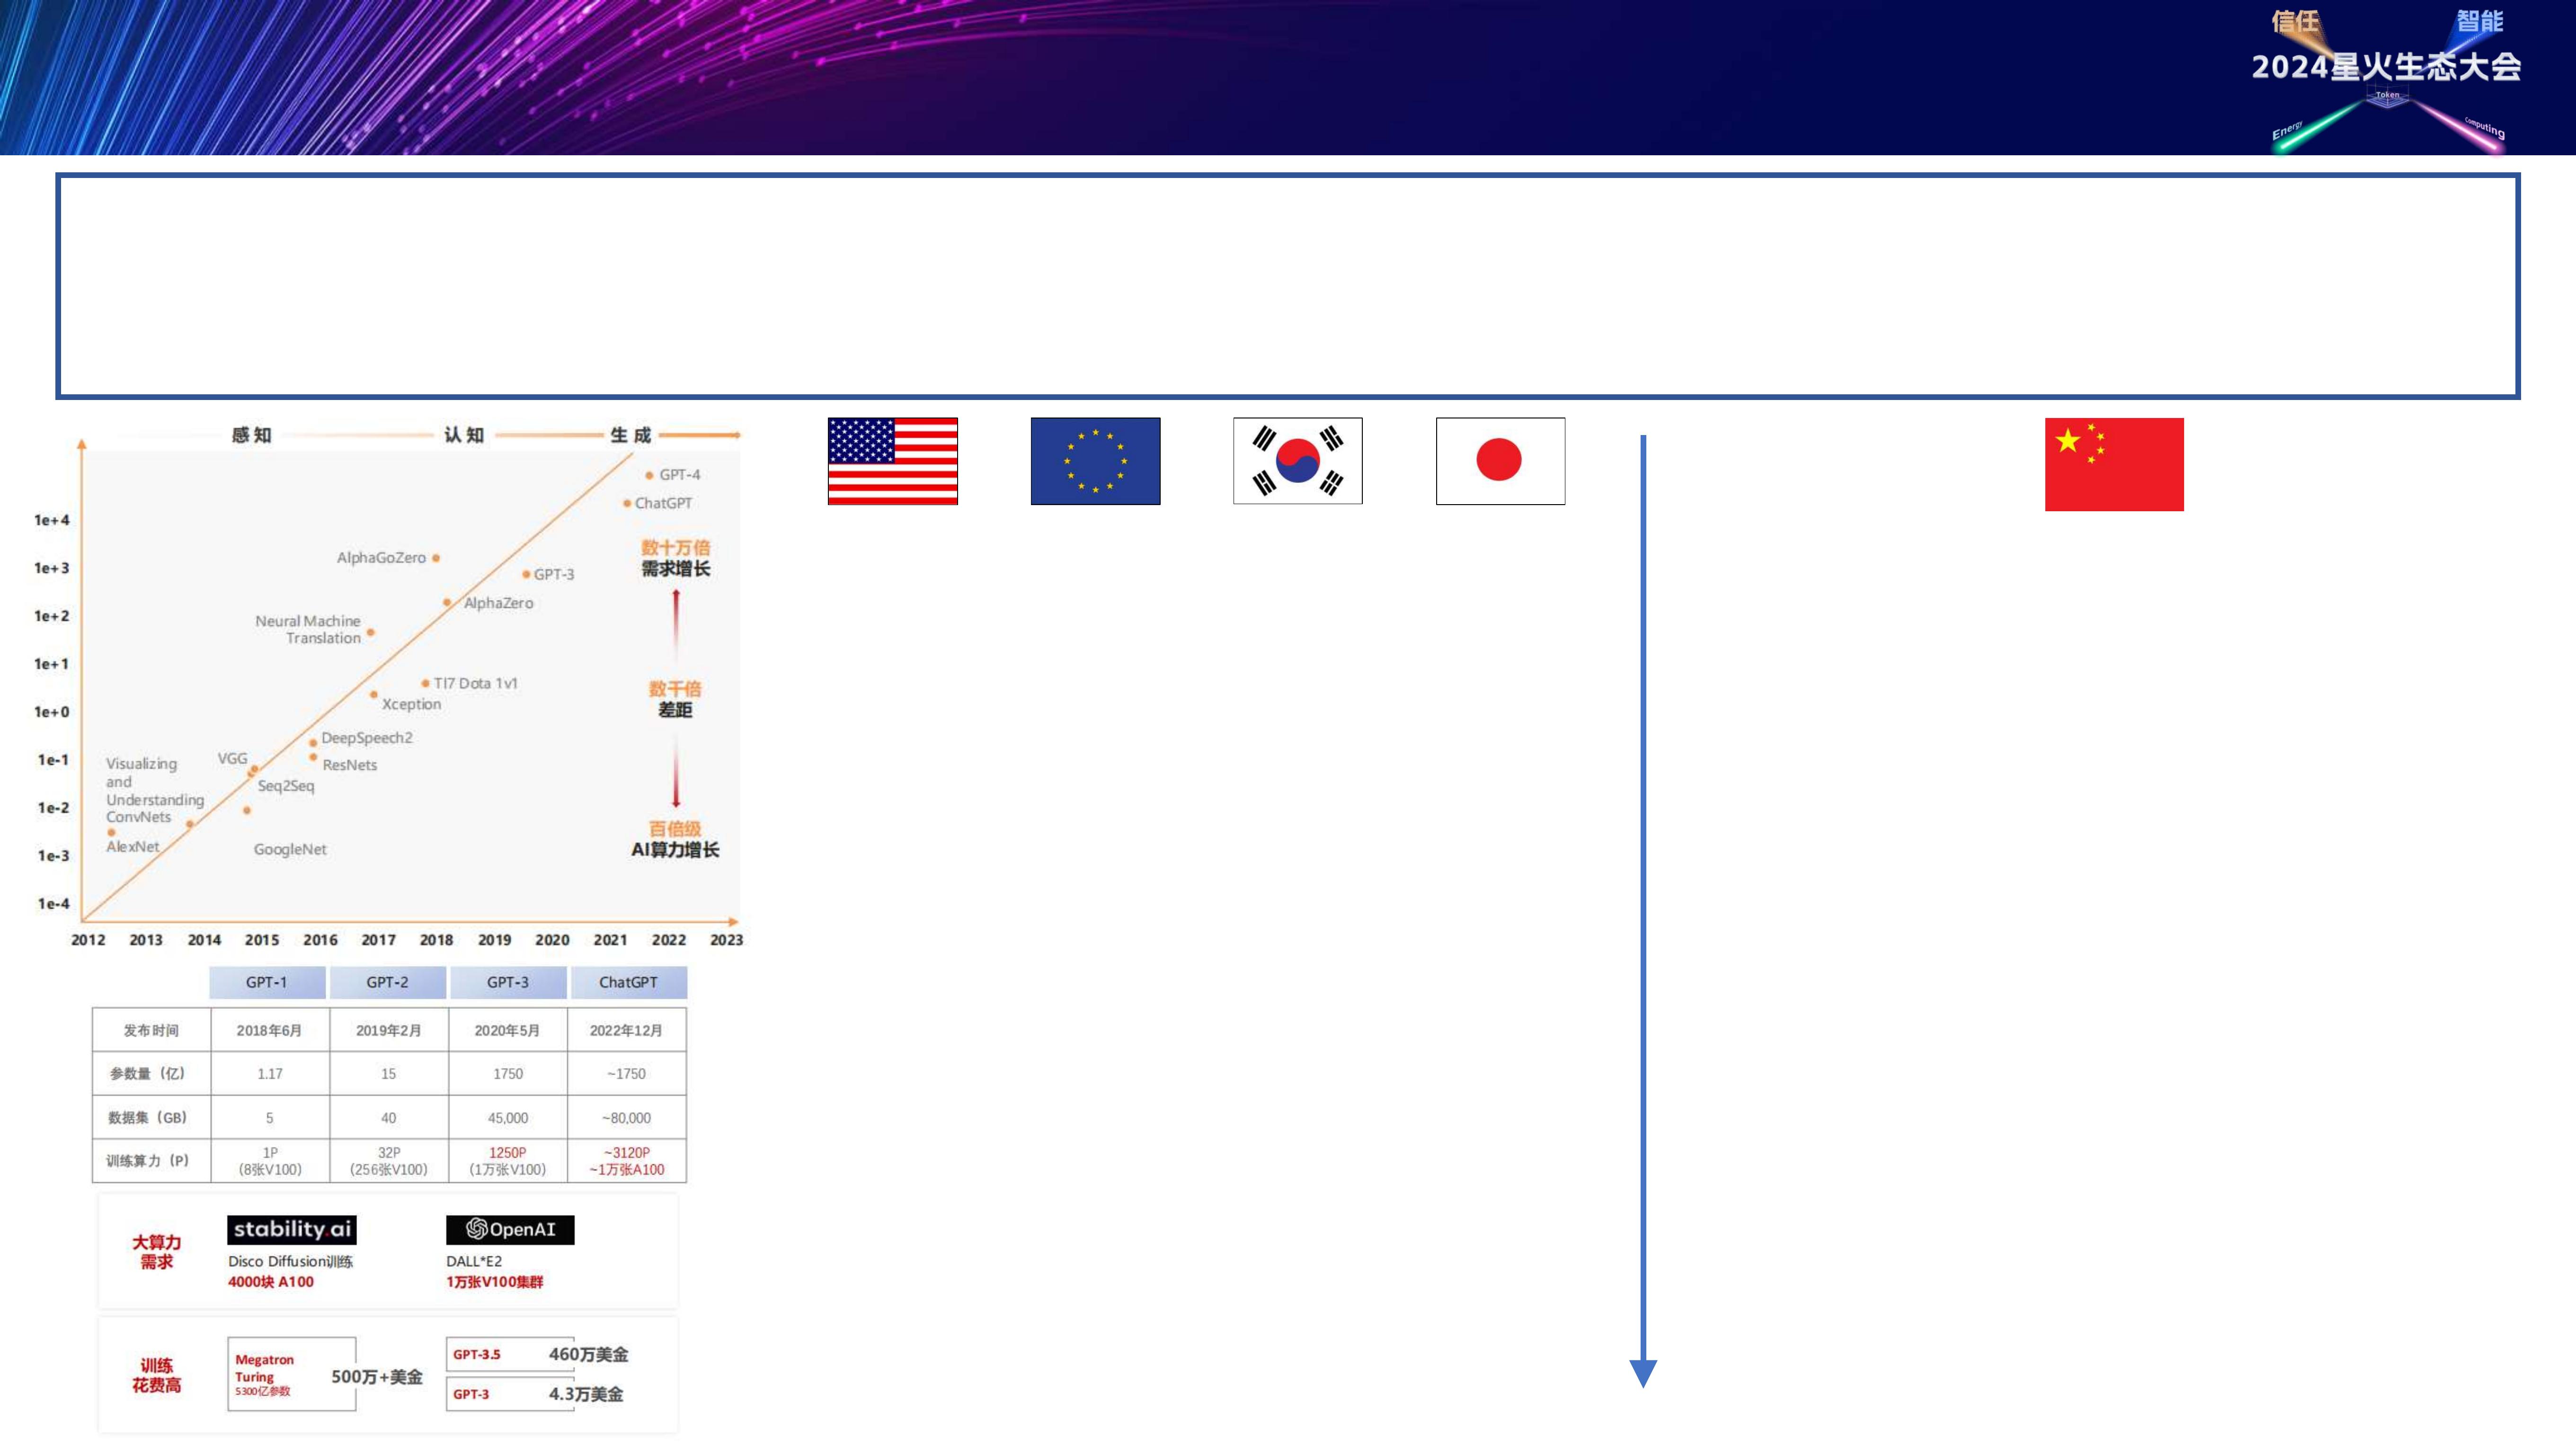2576x1449 pixels.
Task: Click the 2024星火生态大会 conference logo
Action: tap(2386, 68)
